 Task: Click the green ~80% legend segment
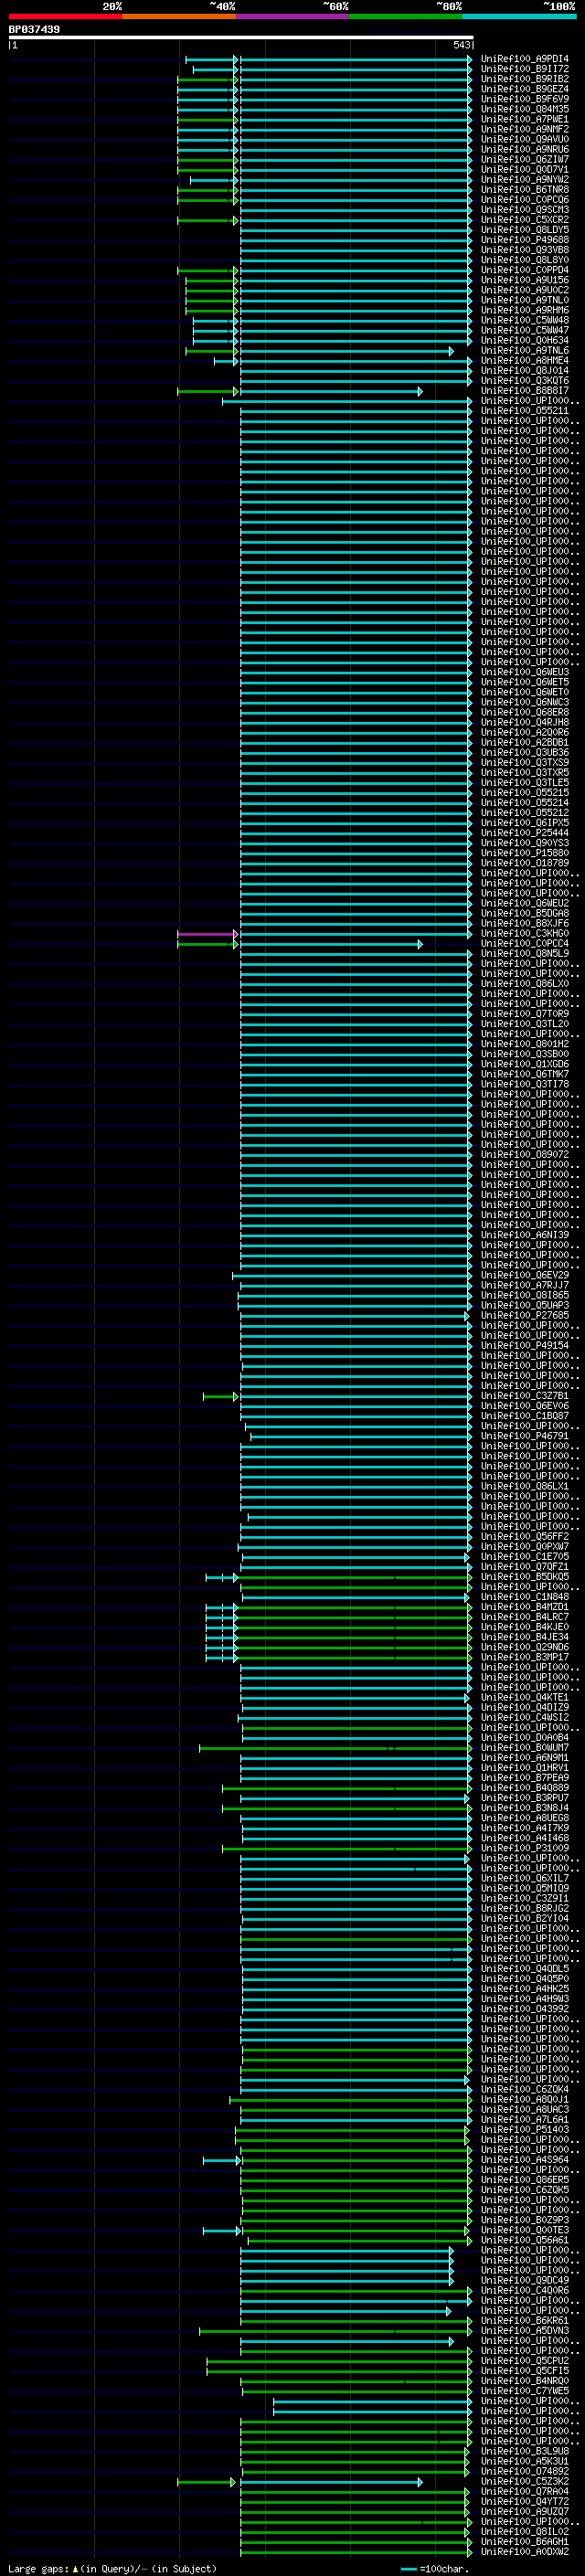pos(406,16)
